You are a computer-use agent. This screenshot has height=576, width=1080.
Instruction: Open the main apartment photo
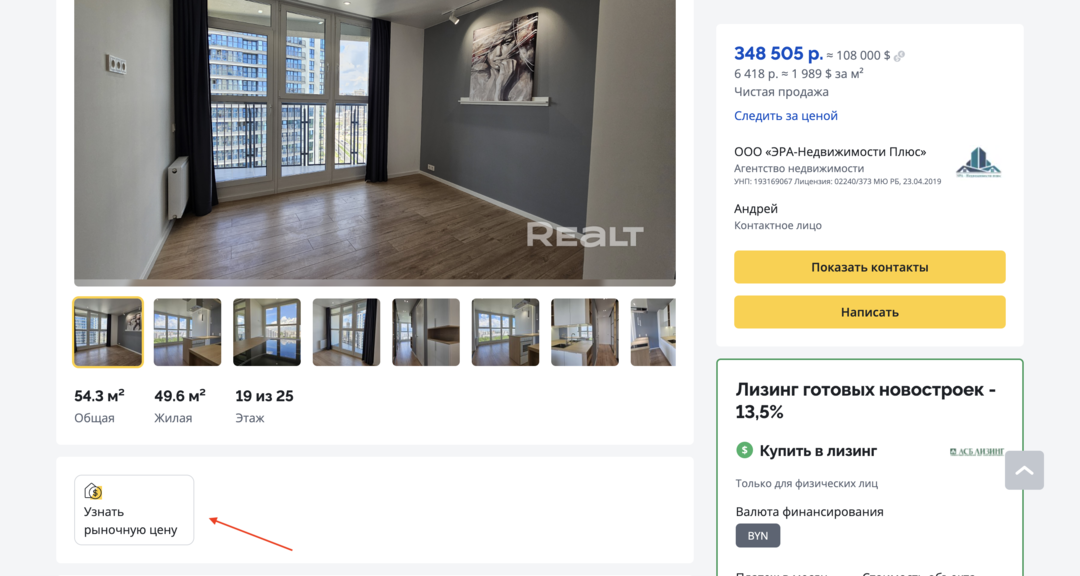coord(375,141)
